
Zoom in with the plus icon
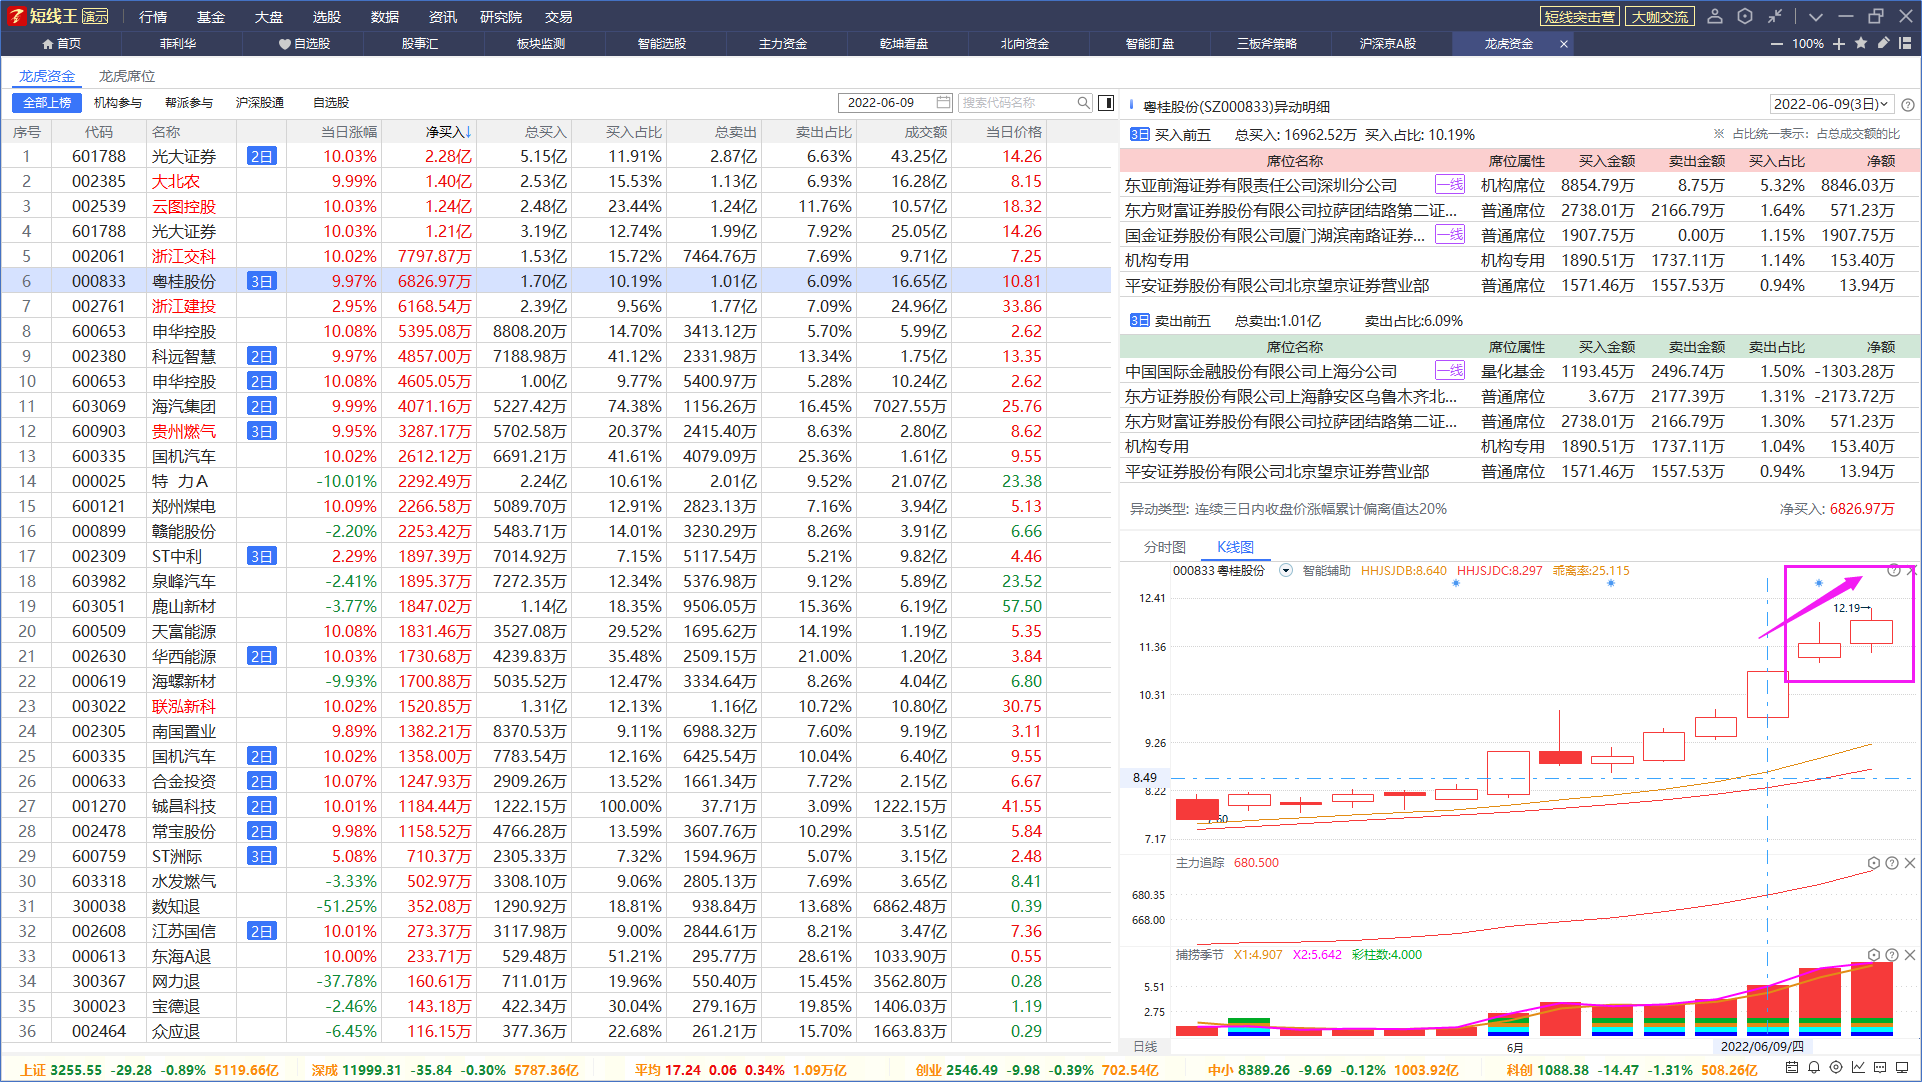(x=1838, y=44)
